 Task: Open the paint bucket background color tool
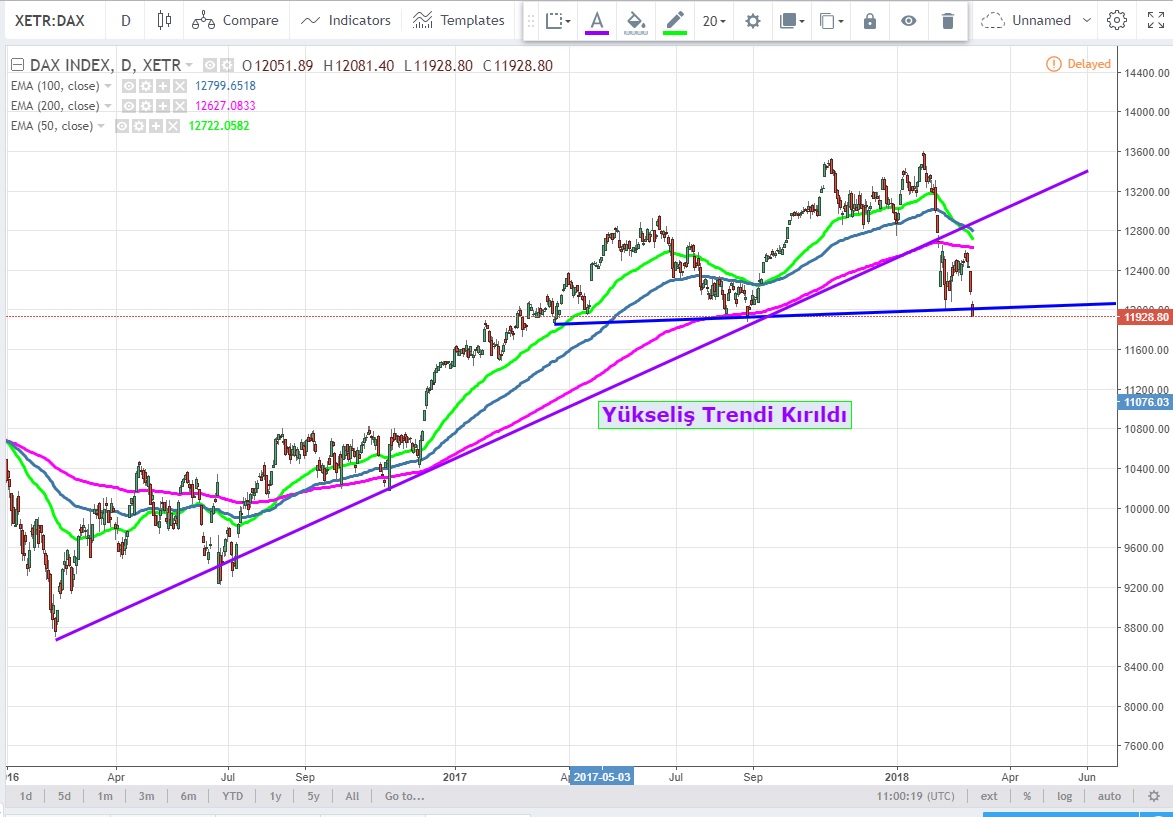[x=636, y=21]
